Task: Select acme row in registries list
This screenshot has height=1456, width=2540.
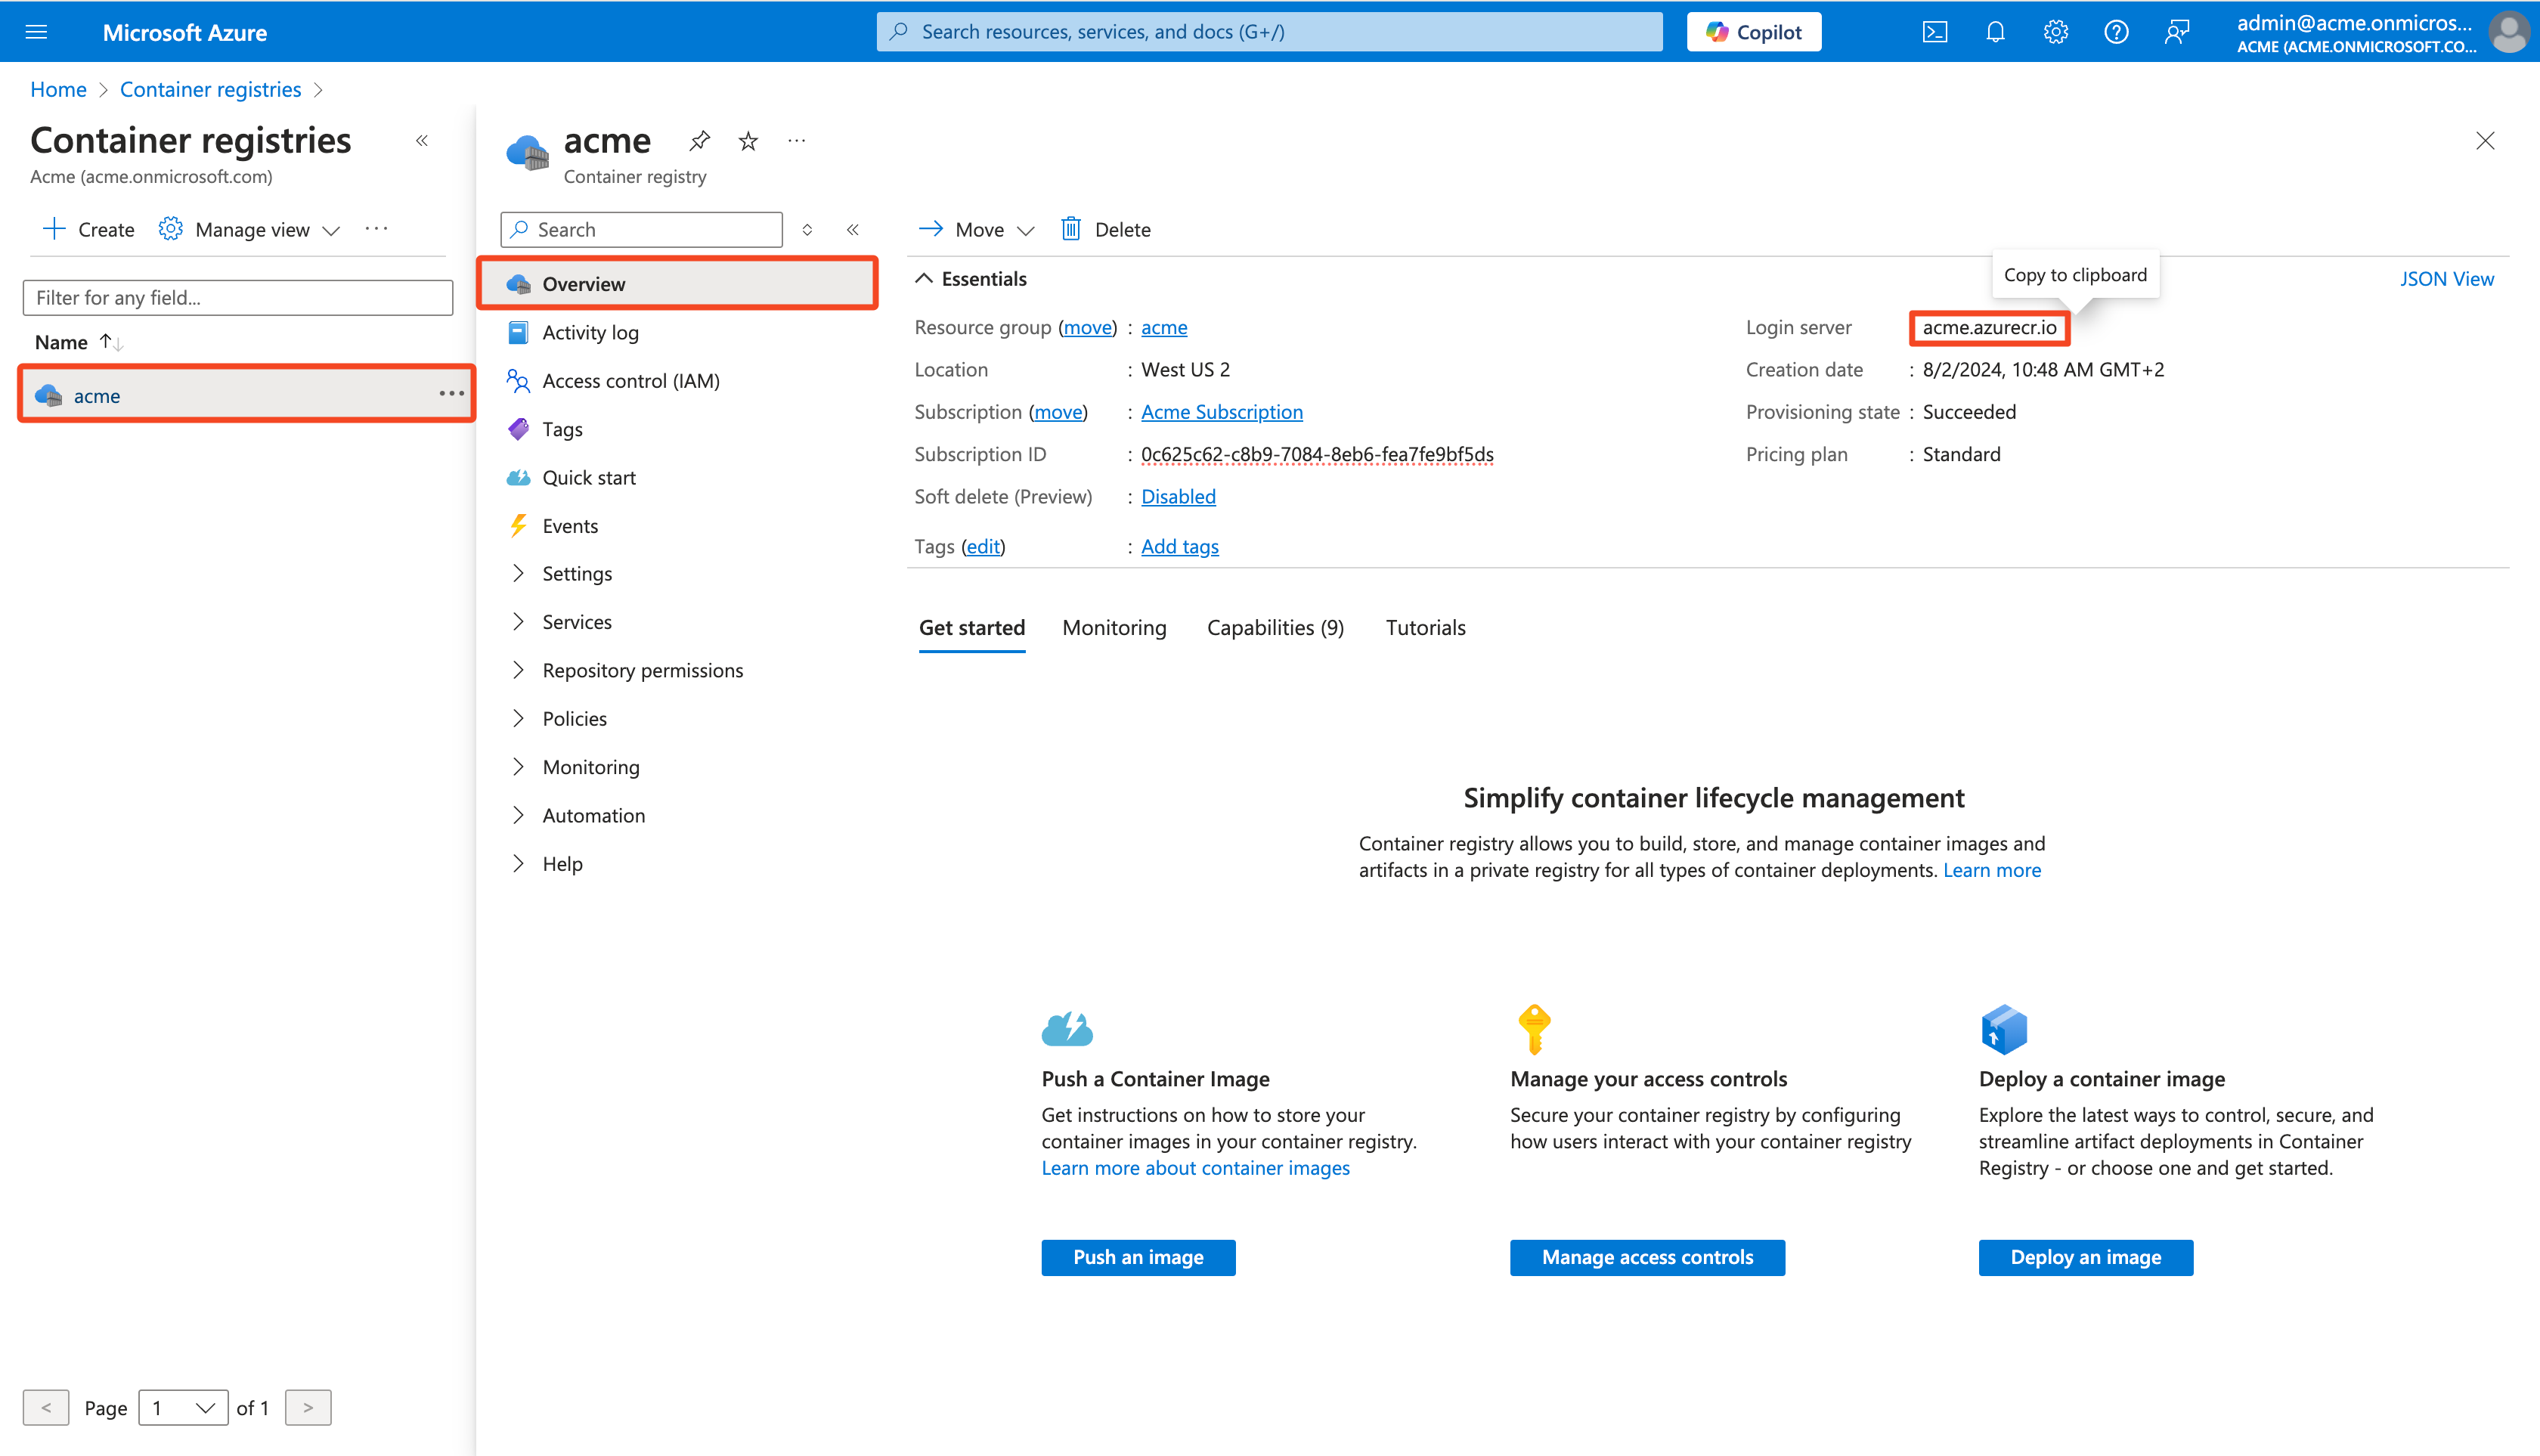Action: (246, 394)
